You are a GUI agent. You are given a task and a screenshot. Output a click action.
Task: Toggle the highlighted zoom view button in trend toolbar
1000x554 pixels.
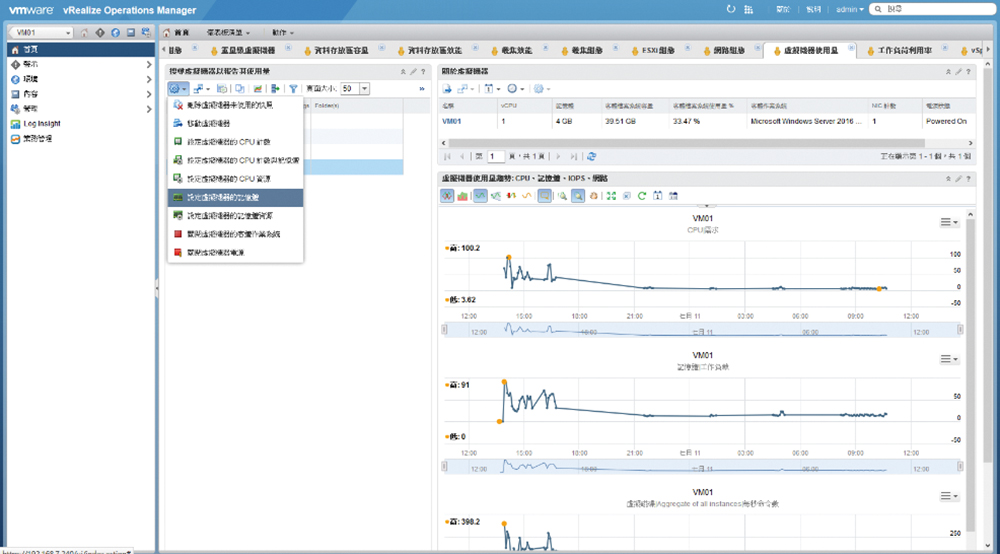click(578, 196)
